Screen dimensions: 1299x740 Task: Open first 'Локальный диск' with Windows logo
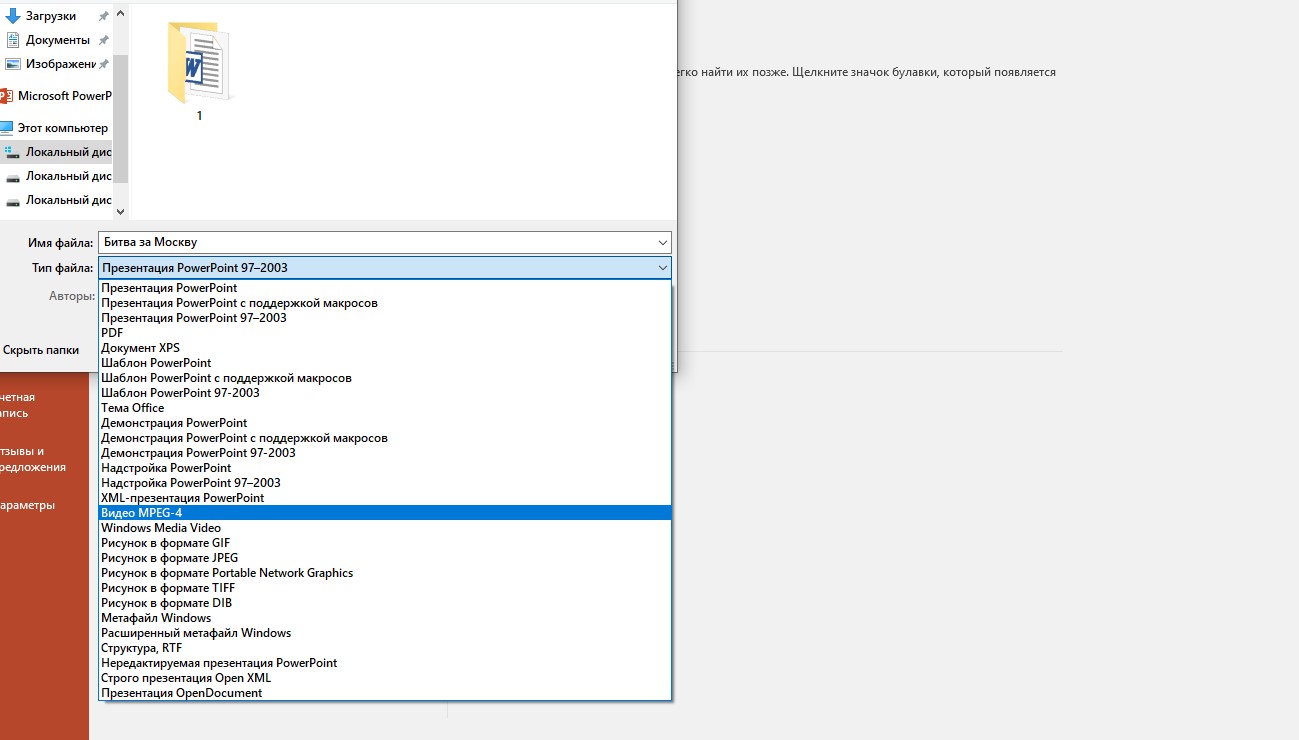click(x=57, y=152)
